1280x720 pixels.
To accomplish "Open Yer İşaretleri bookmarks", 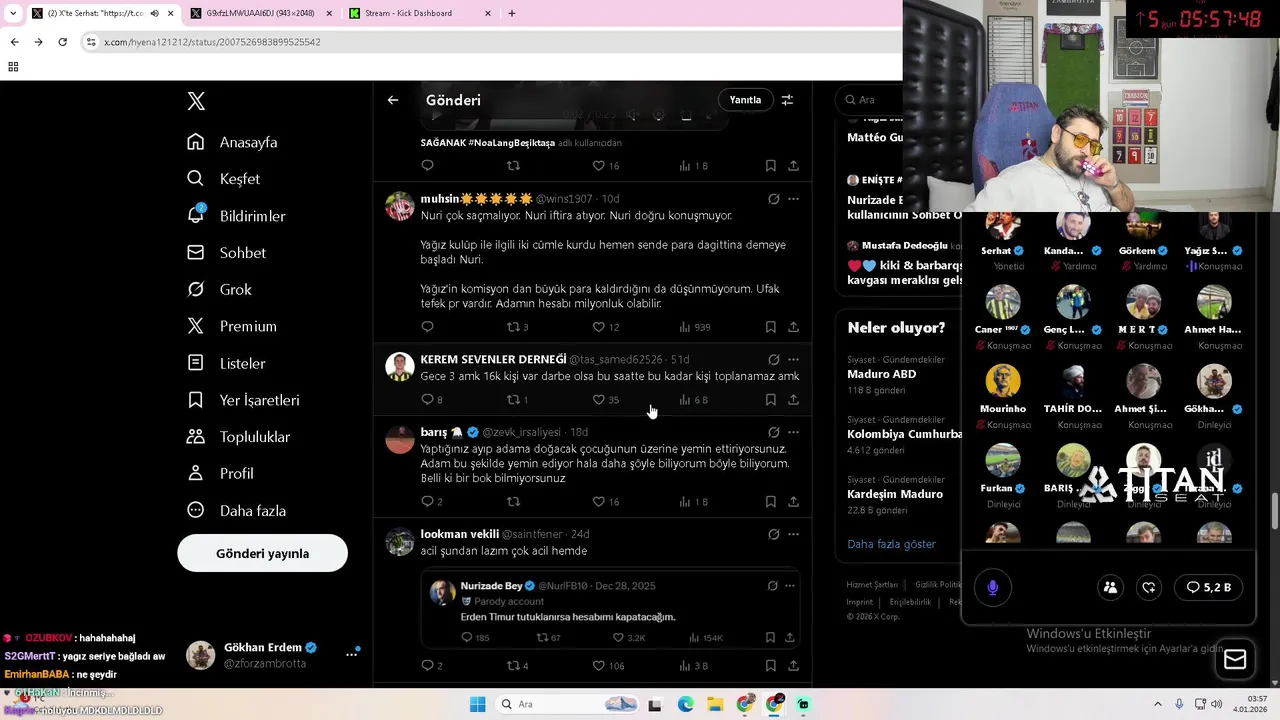I will (x=243, y=400).
